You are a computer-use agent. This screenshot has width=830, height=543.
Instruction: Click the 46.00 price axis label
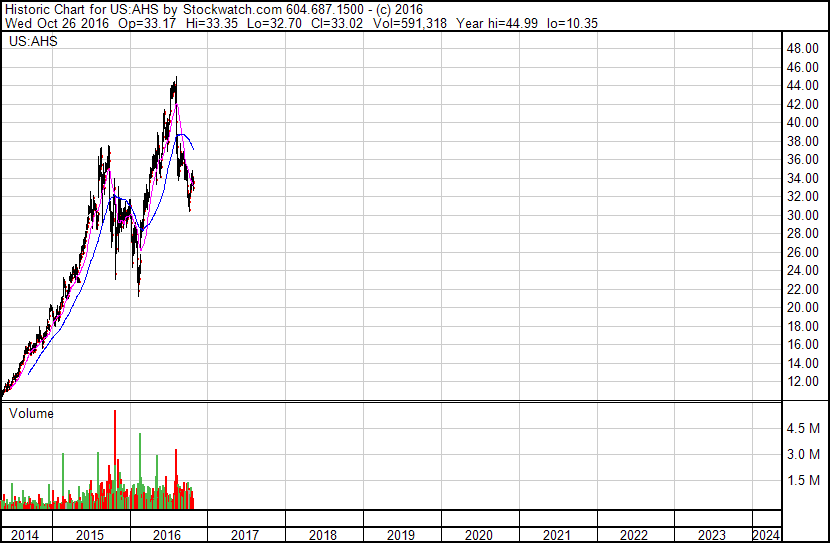(802, 67)
